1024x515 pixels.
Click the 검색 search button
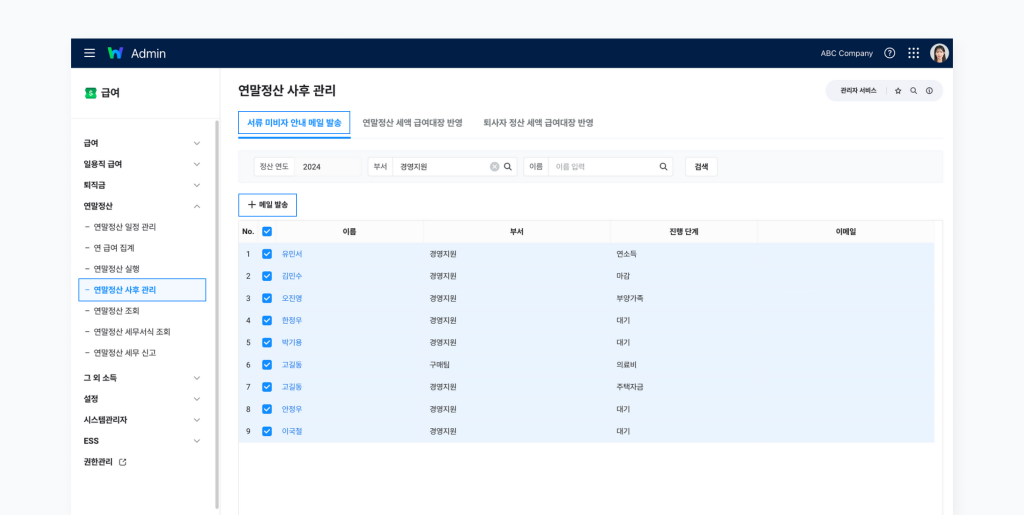pos(701,166)
